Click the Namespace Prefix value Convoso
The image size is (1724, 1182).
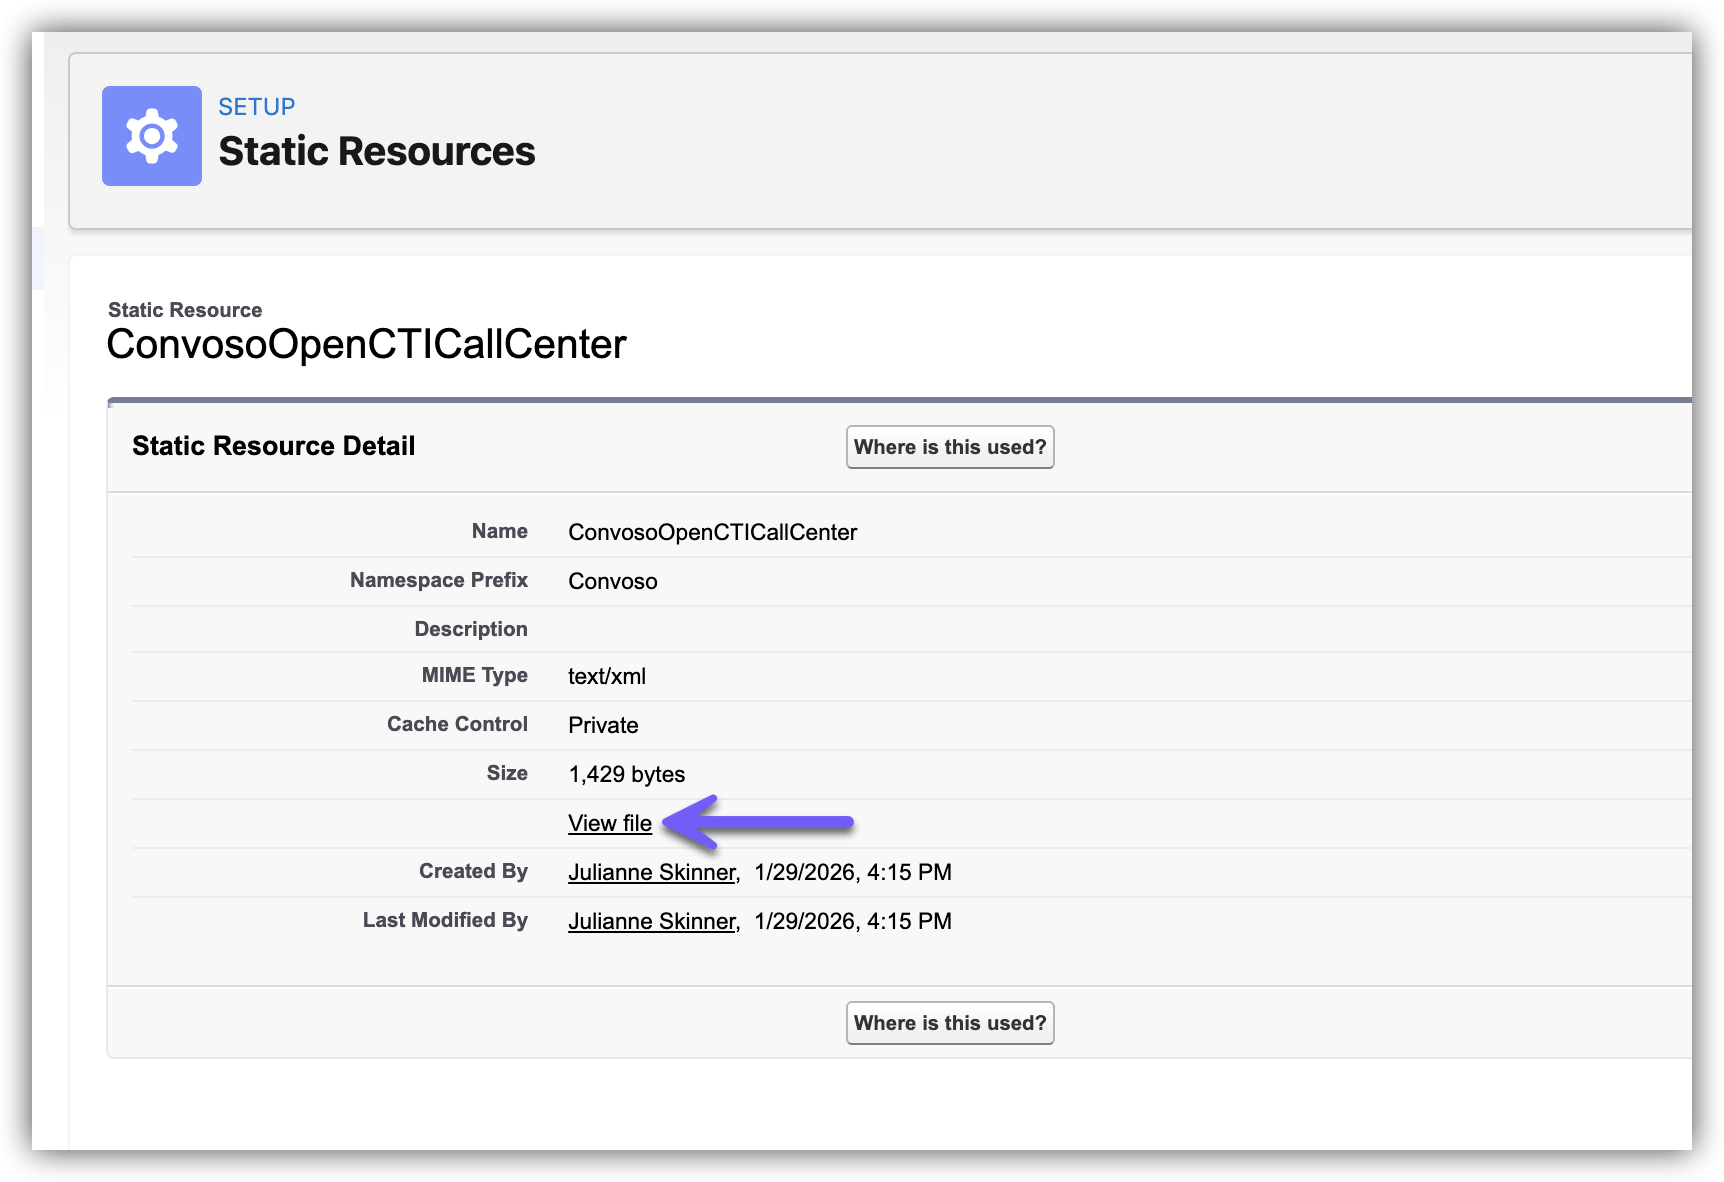612,581
